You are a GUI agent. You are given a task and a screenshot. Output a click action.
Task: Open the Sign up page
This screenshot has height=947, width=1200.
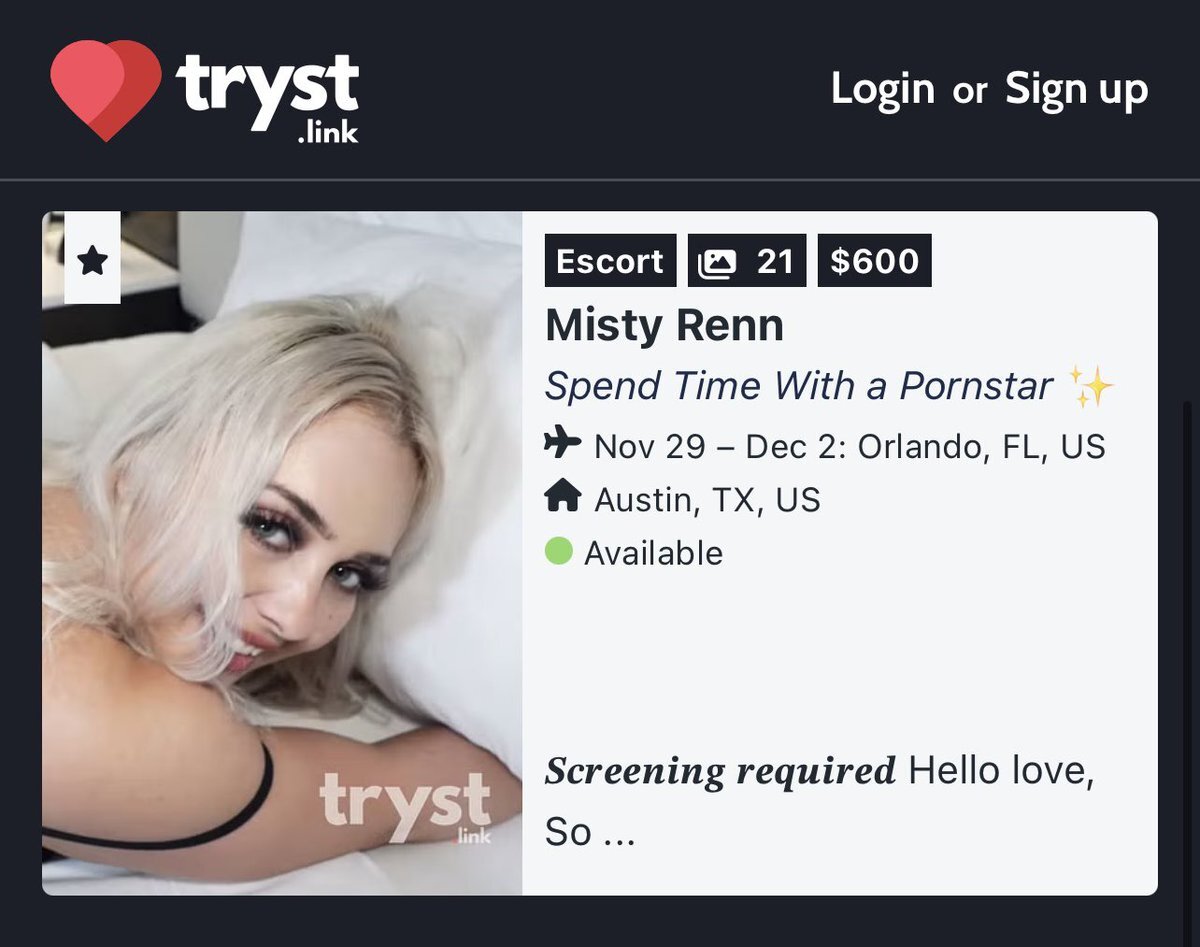(x=1077, y=90)
